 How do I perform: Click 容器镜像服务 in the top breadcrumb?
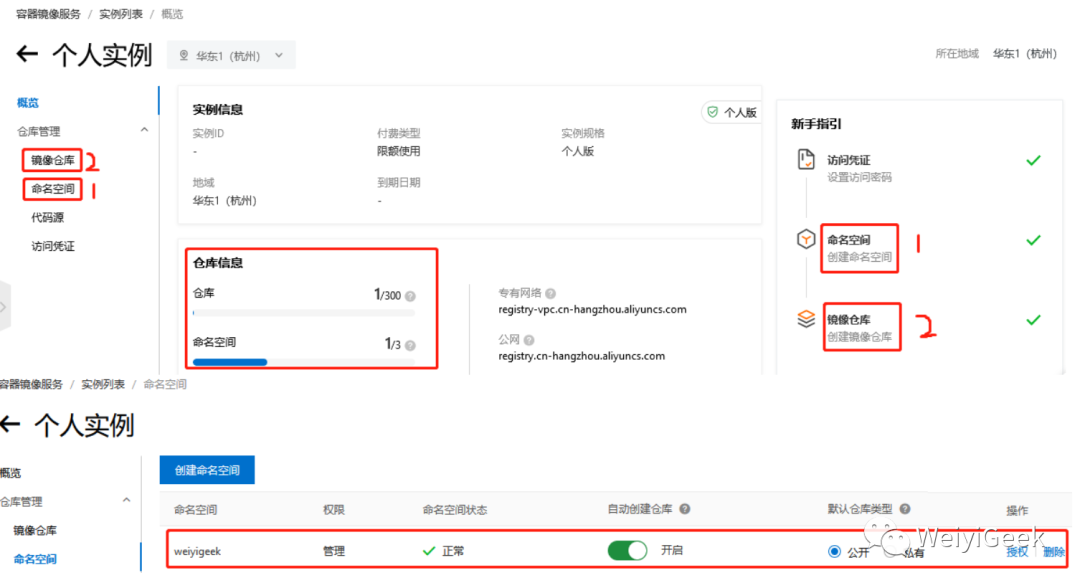[48, 14]
